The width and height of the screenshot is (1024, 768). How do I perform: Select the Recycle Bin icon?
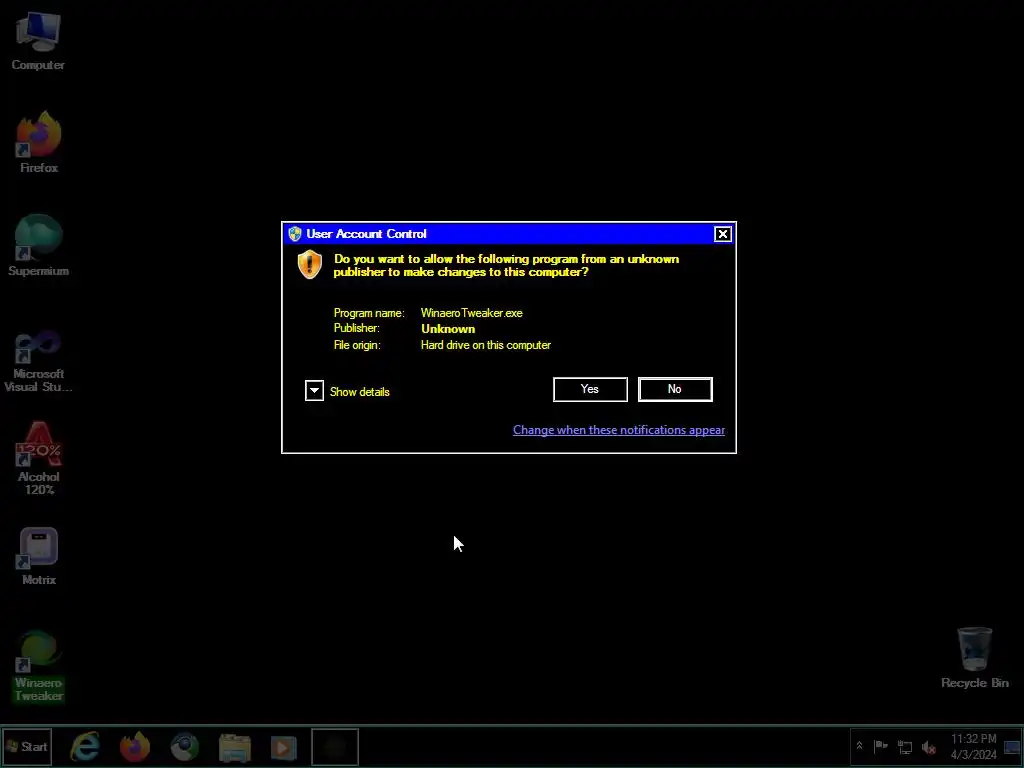coord(974,658)
